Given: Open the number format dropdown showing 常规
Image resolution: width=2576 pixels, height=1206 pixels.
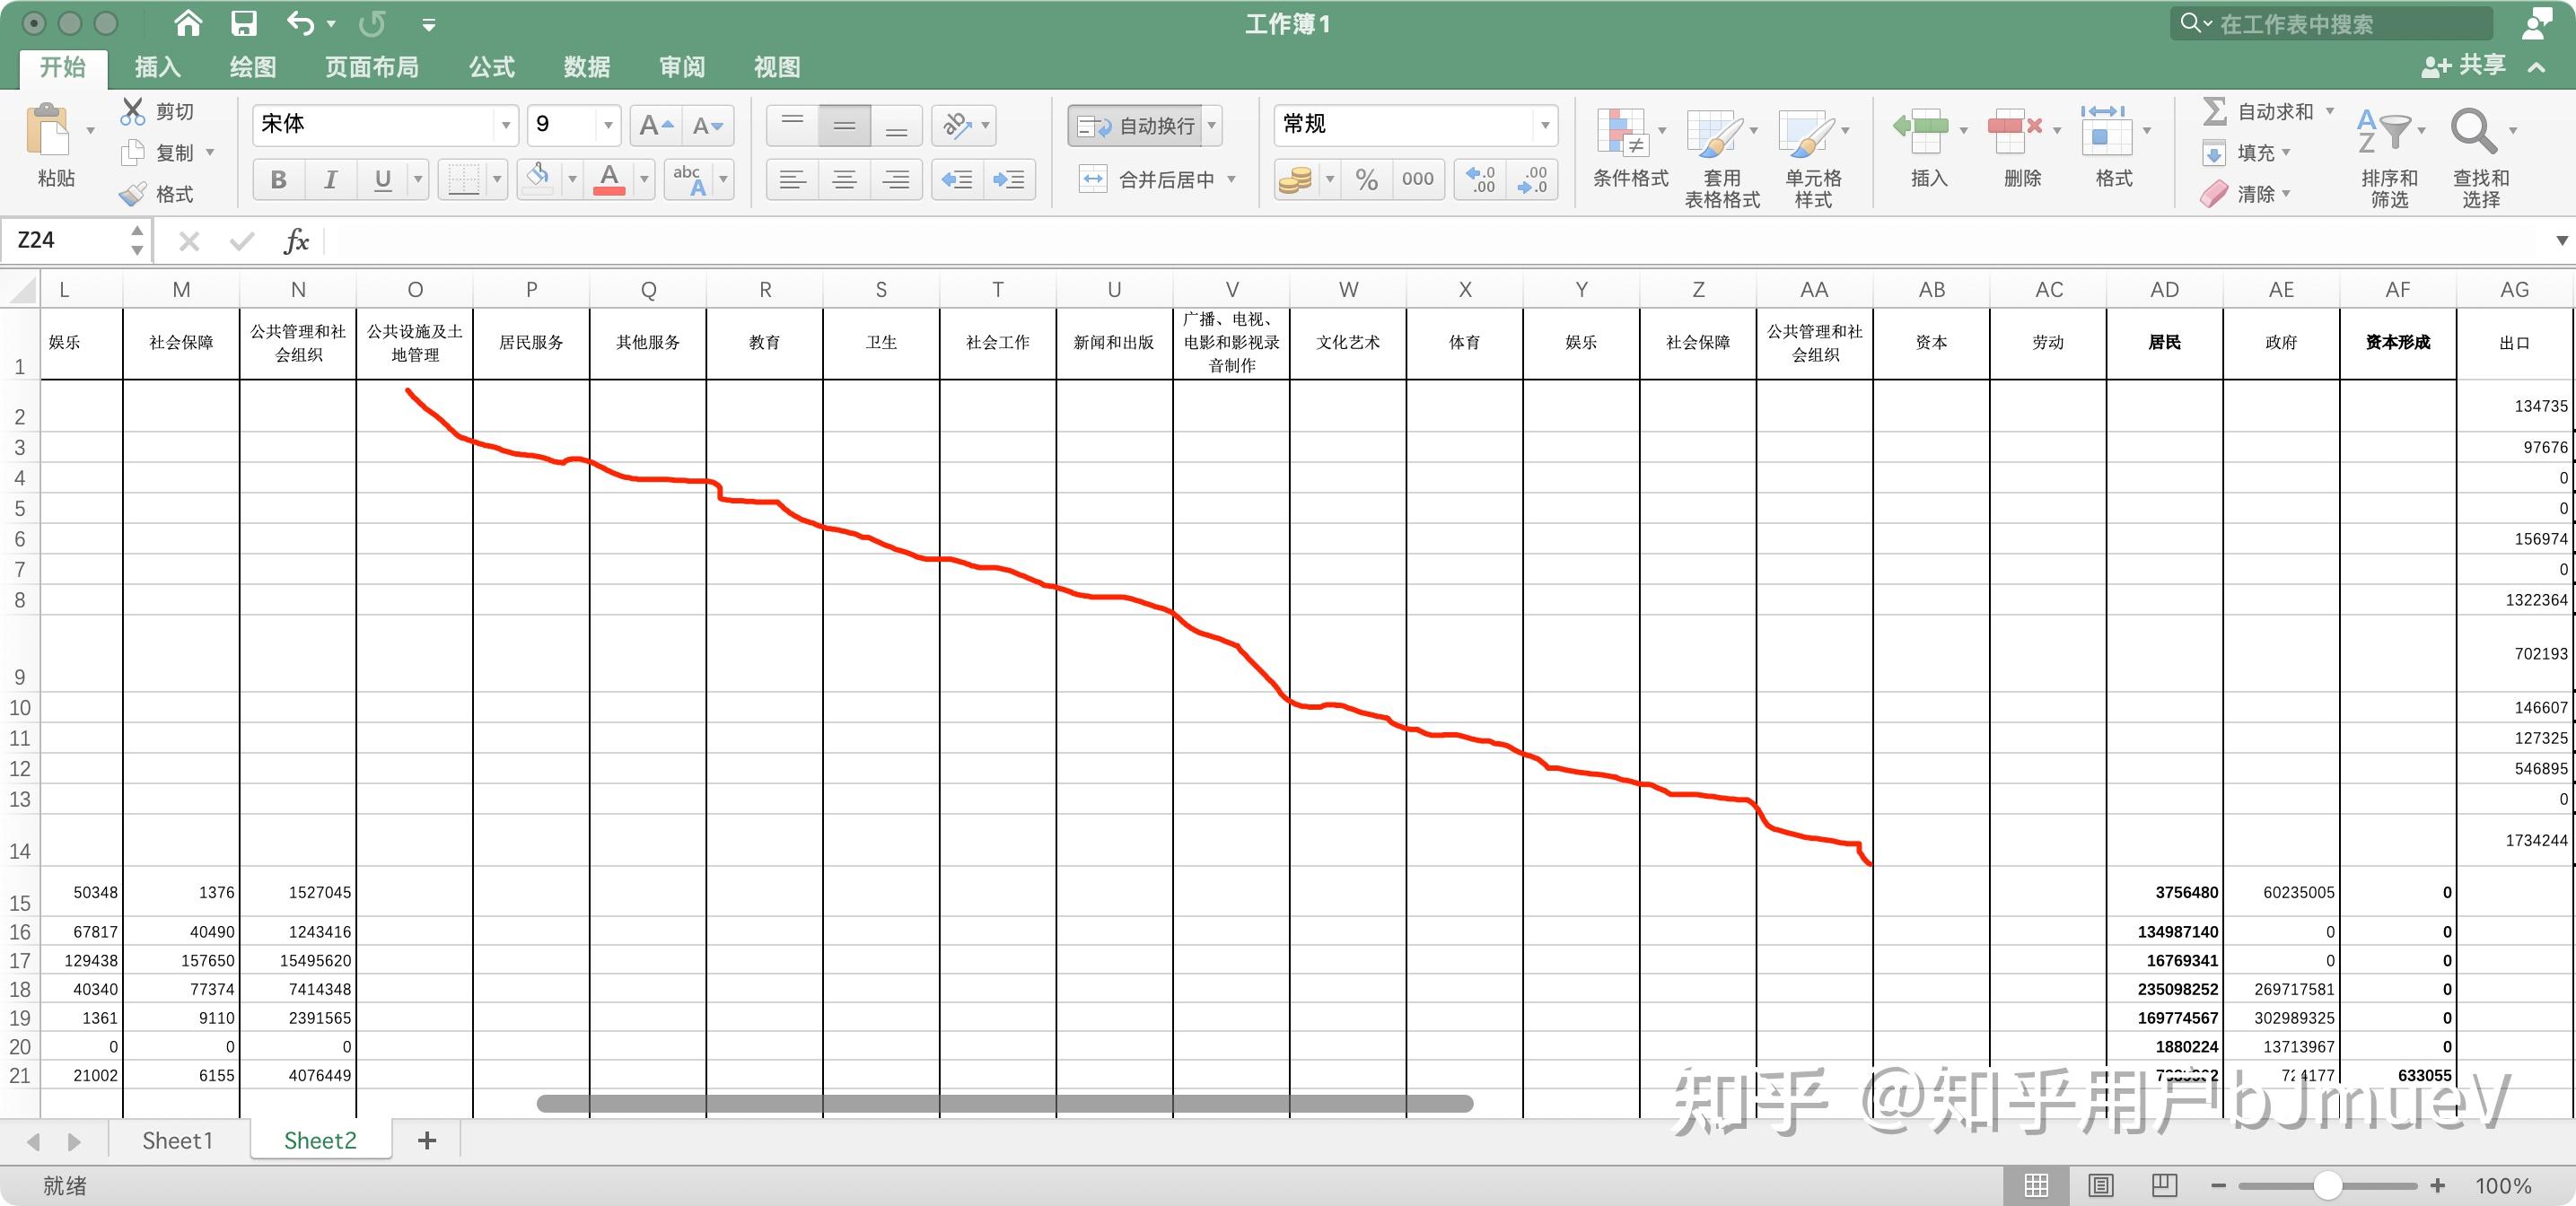Looking at the screenshot, I should 1545,125.
